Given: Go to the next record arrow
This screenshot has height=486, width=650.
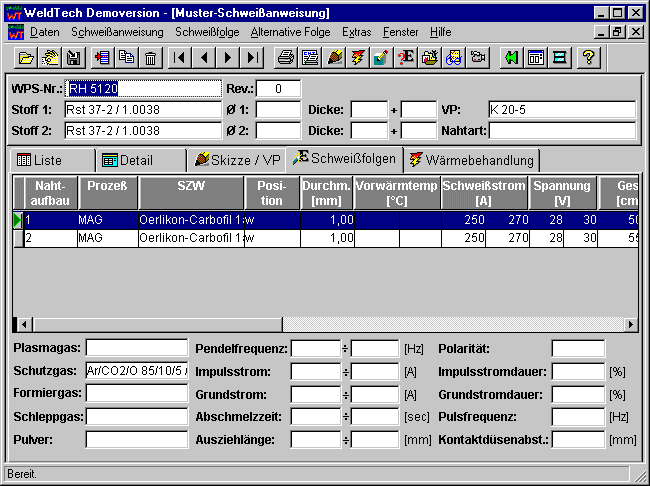Looking at the screenshot, I should pyautogui.click(x=229, y=58).
